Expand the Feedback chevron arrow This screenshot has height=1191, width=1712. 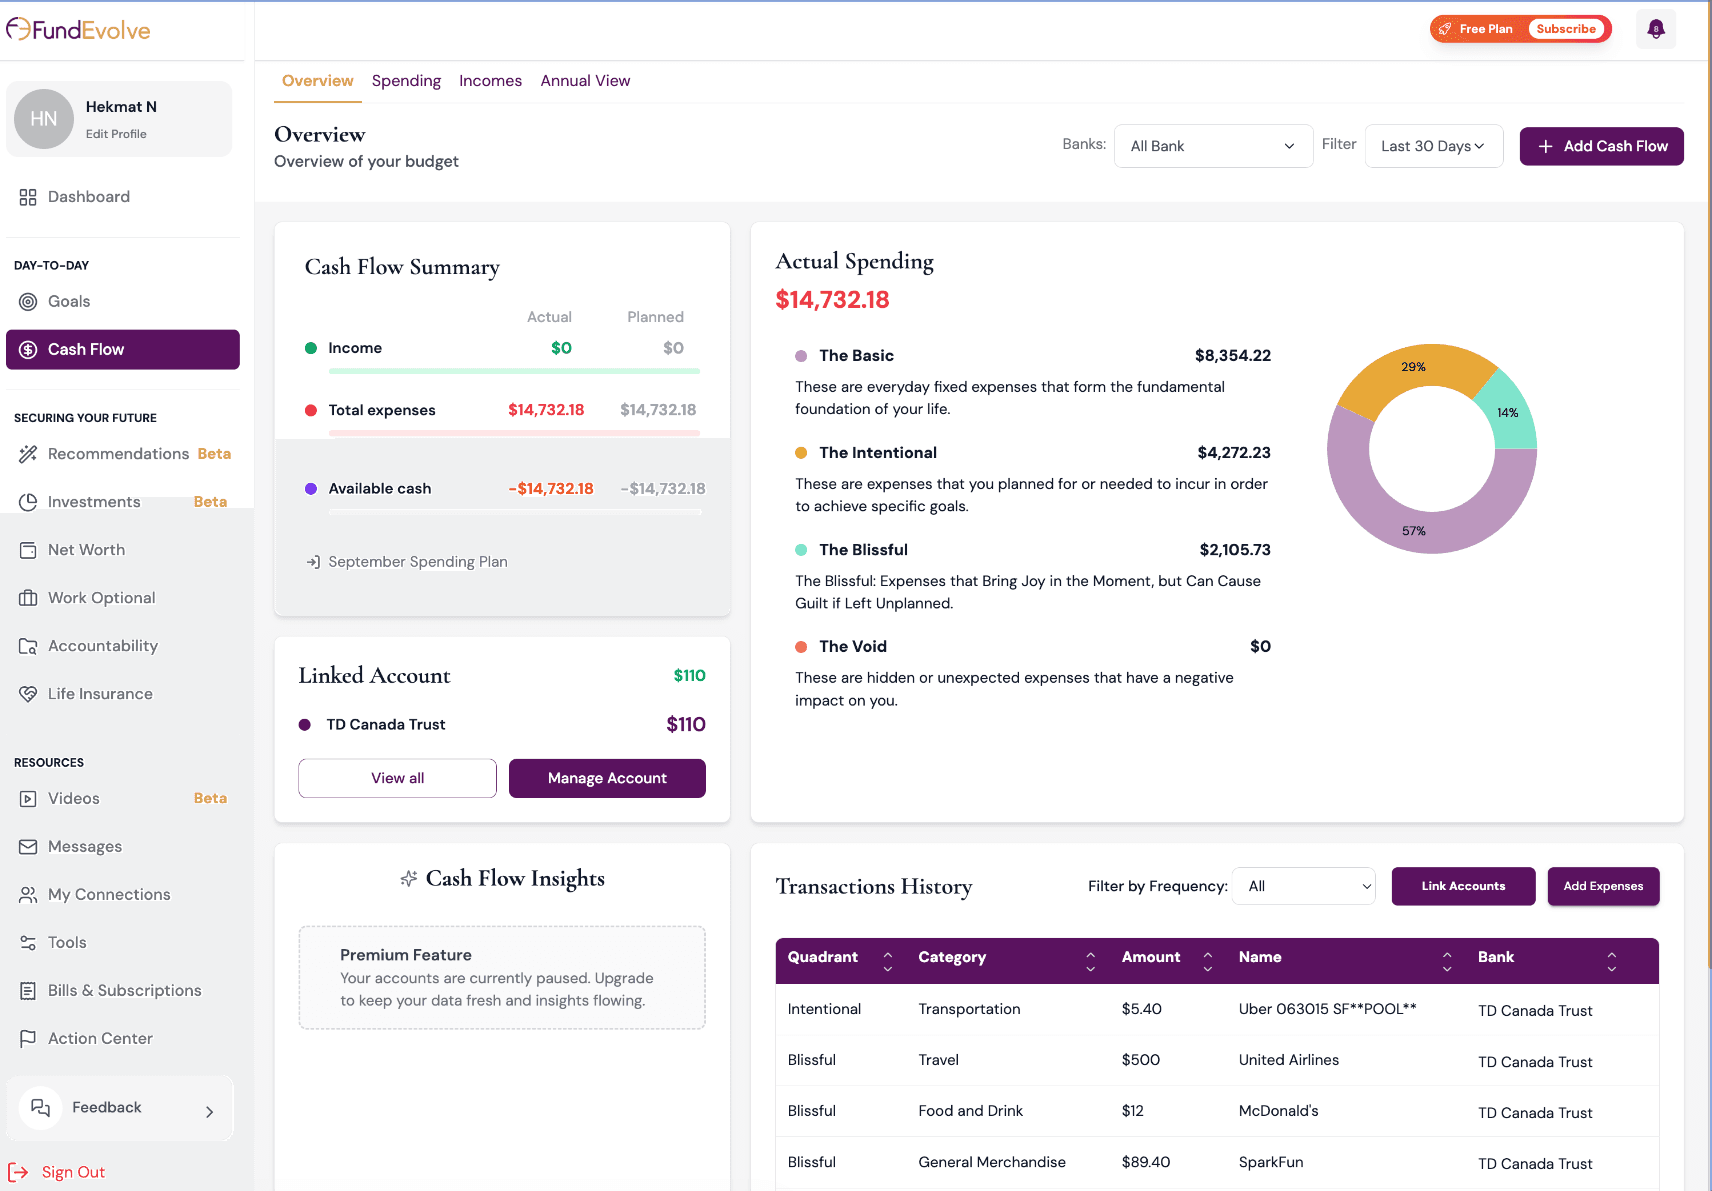point(209,1112)
